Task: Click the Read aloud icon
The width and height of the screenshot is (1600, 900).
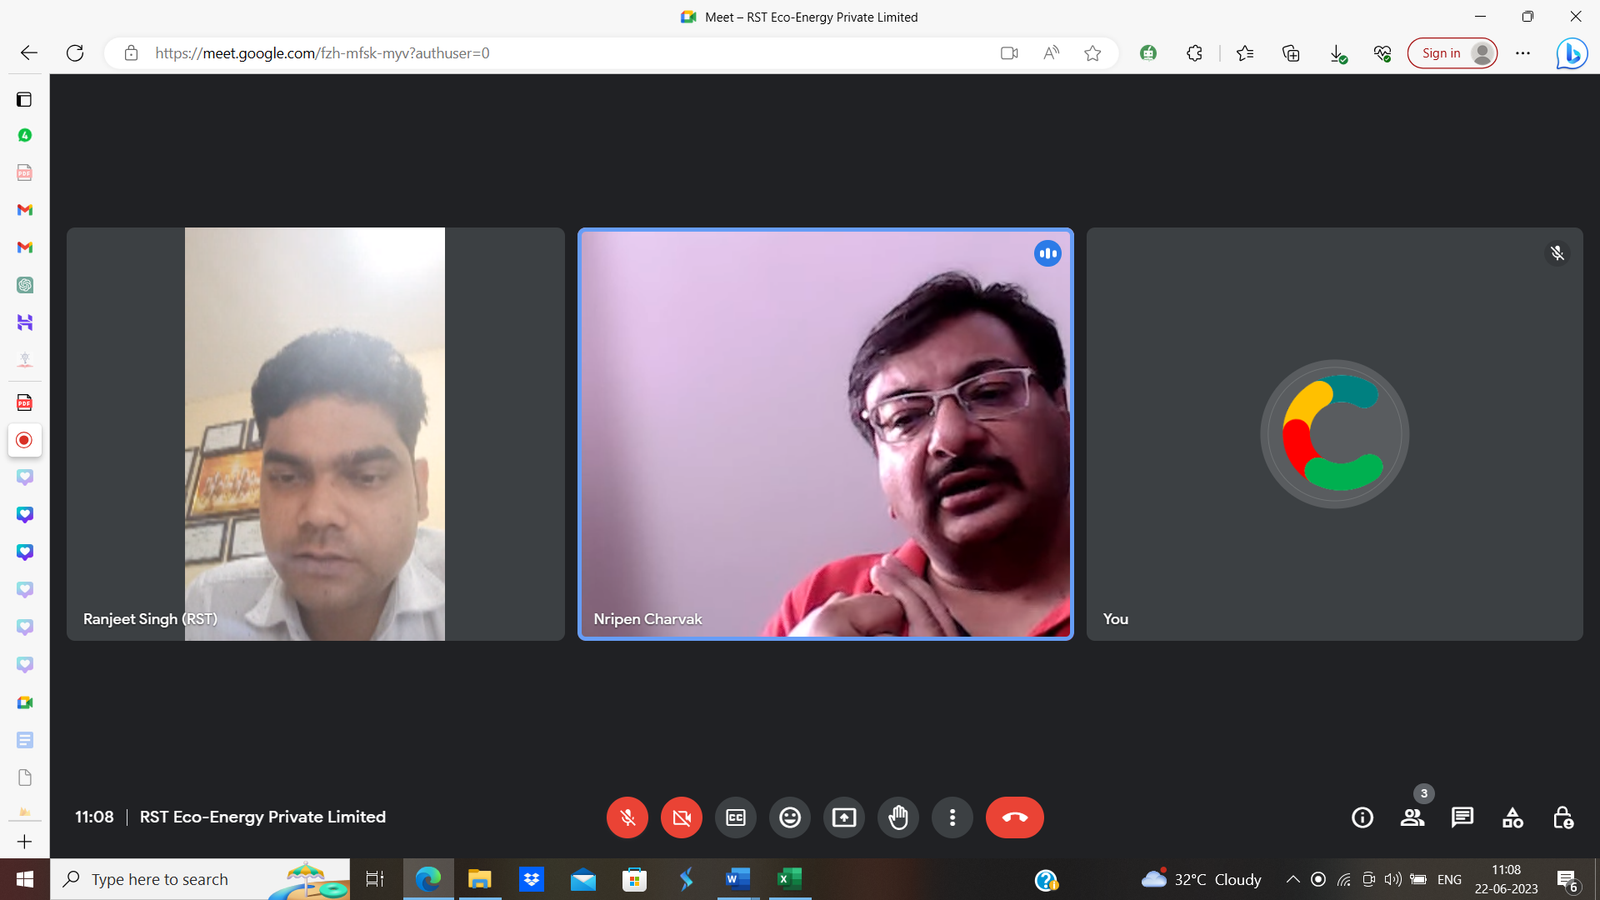Action: 1051,53
